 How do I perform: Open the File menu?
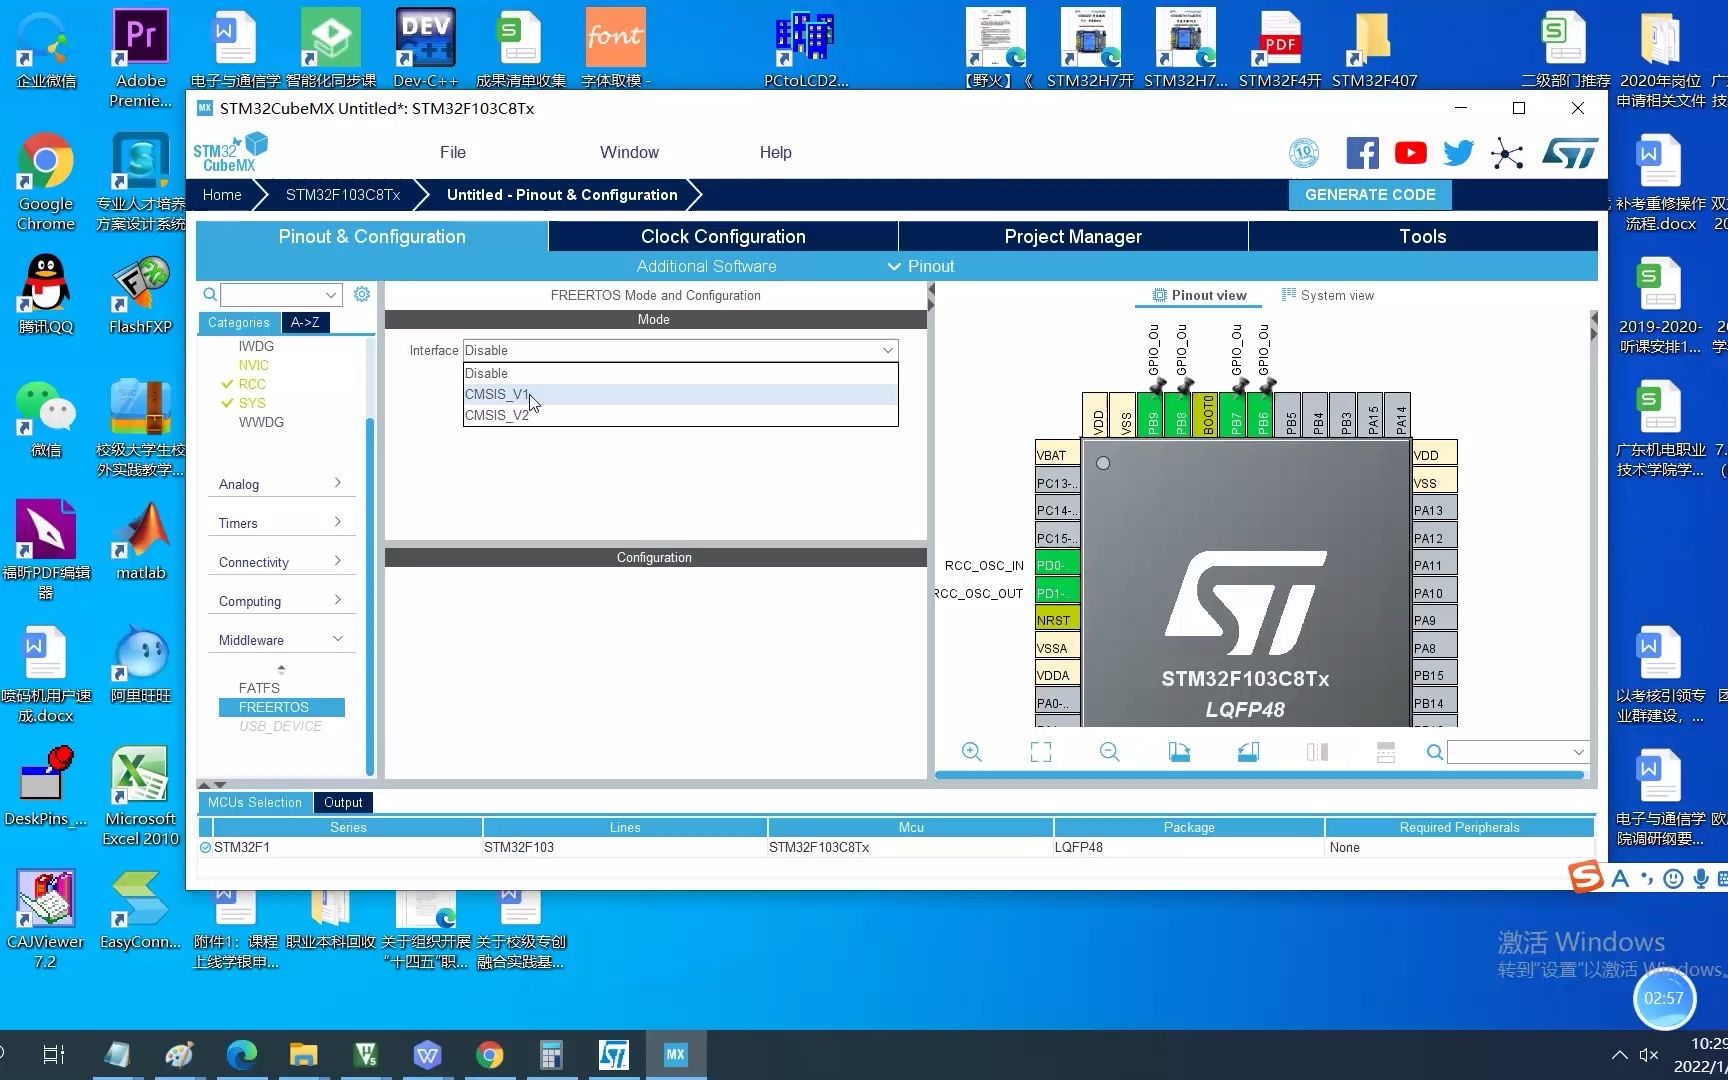pos(453,152)
